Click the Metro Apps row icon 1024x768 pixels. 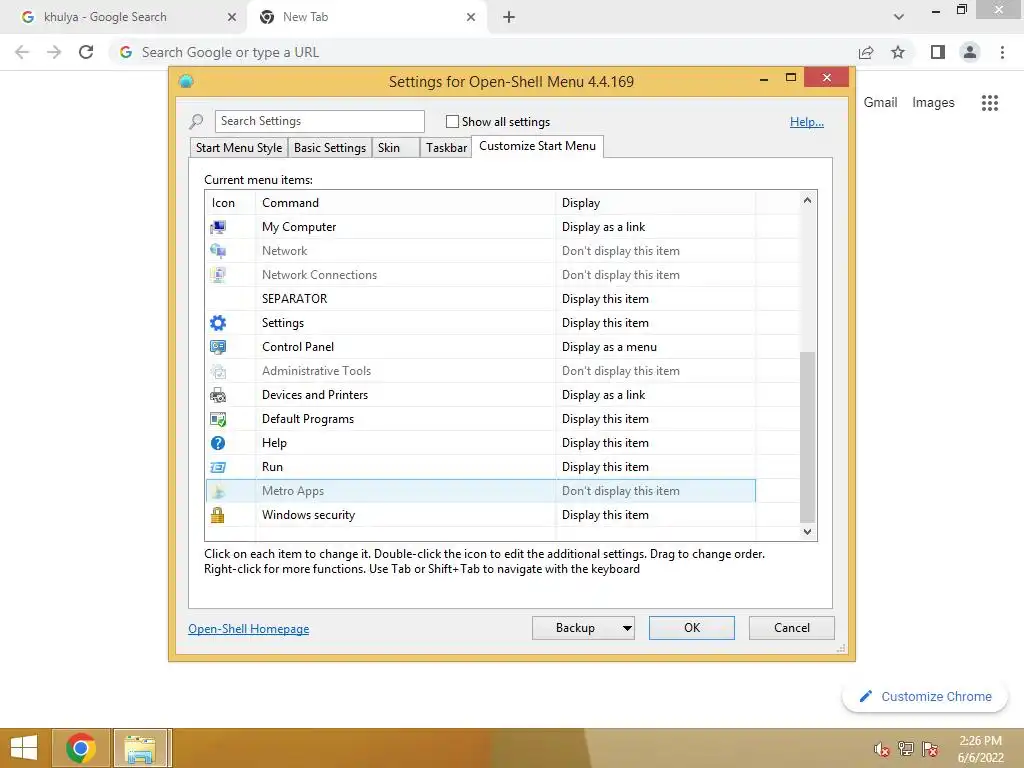217,491
